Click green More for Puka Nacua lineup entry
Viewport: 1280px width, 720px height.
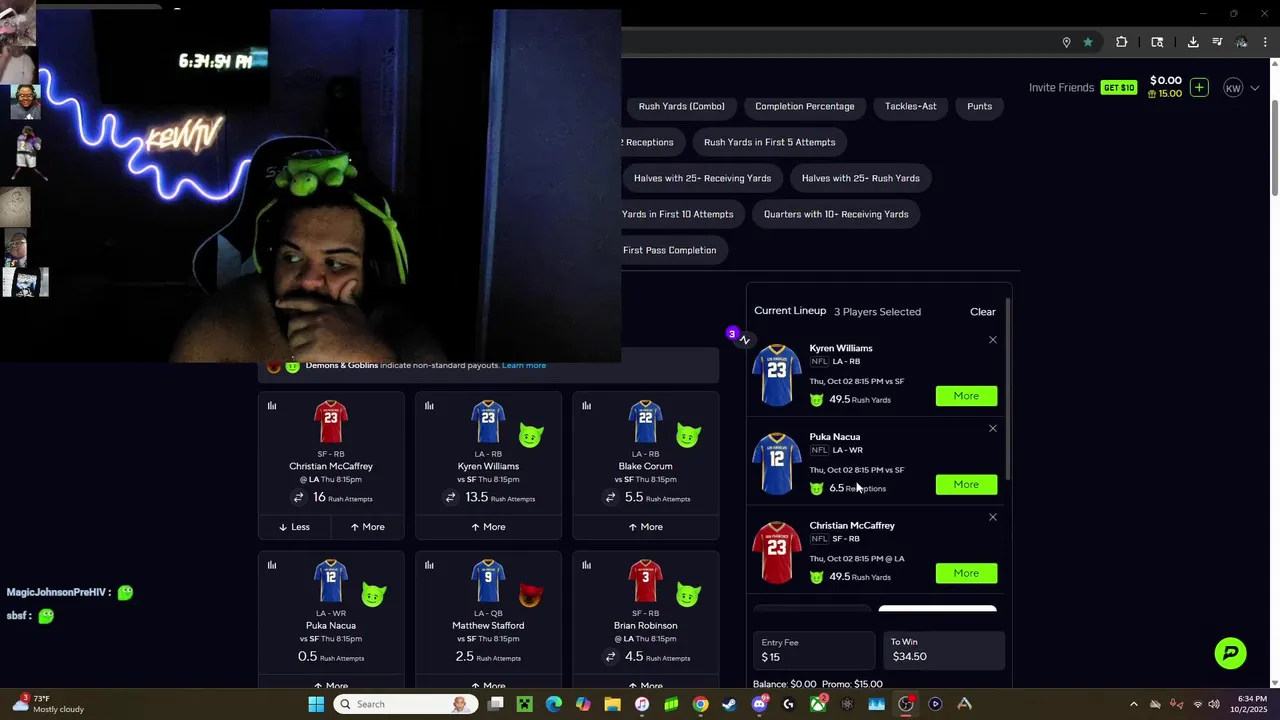(x=966, y=485)
